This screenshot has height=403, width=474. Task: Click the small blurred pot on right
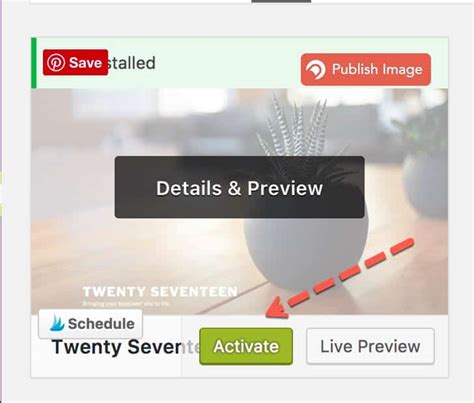click(426, 185)
